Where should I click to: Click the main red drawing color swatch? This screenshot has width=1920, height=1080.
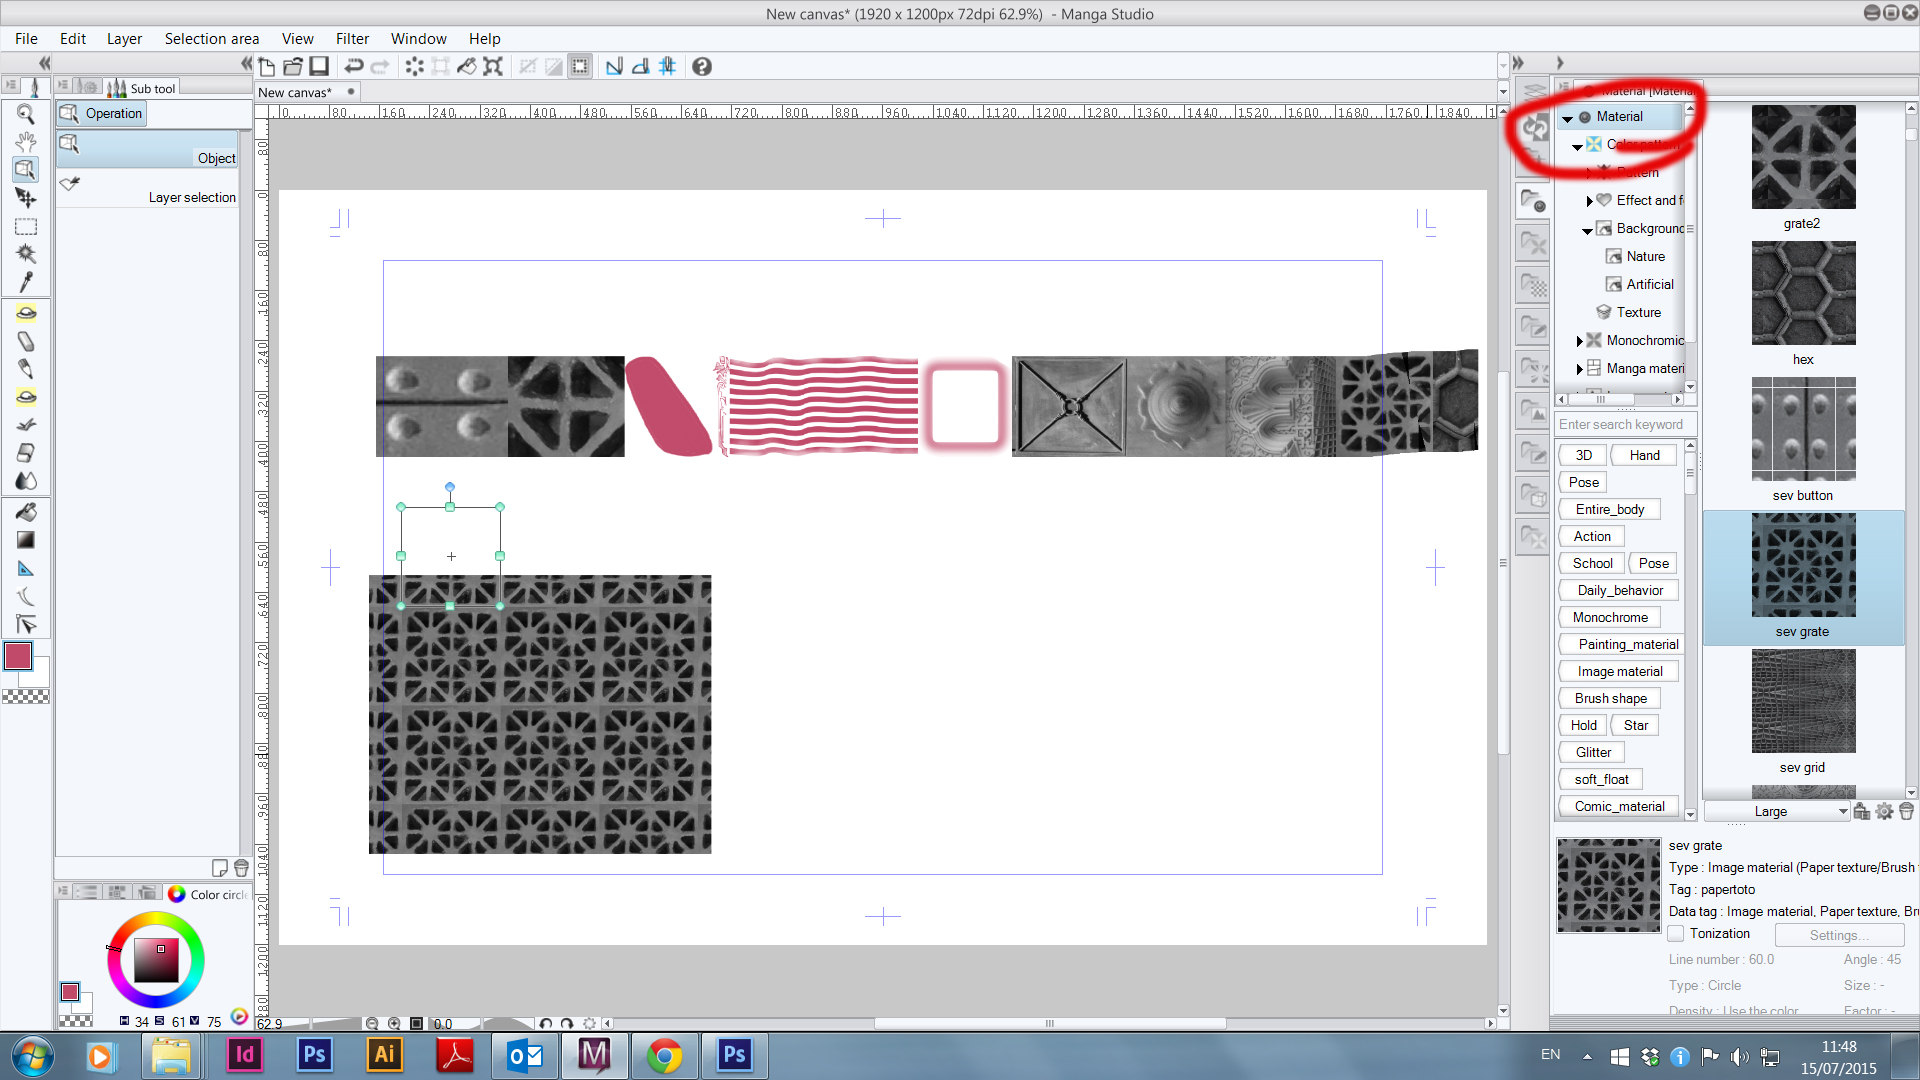tap(18, 657)
